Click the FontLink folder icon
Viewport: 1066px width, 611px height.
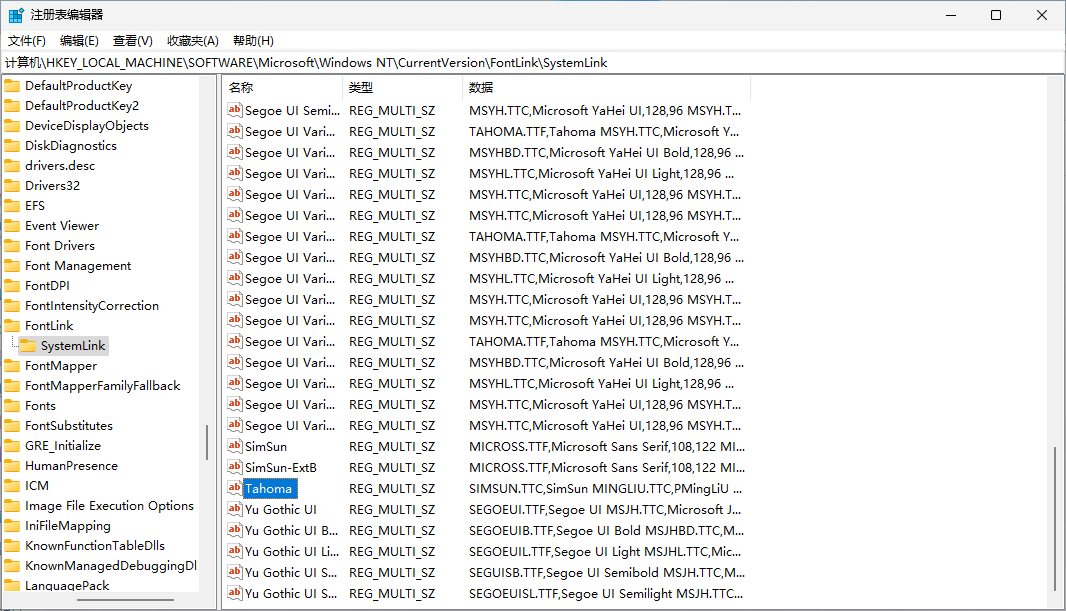12,326
